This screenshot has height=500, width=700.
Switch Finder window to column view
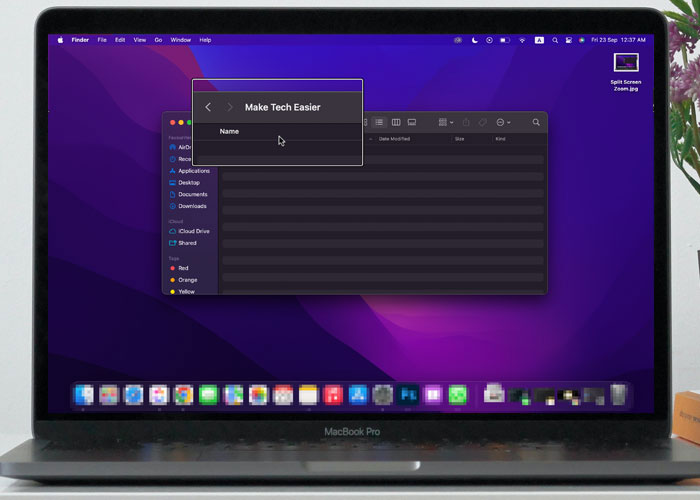pos(396,122)
